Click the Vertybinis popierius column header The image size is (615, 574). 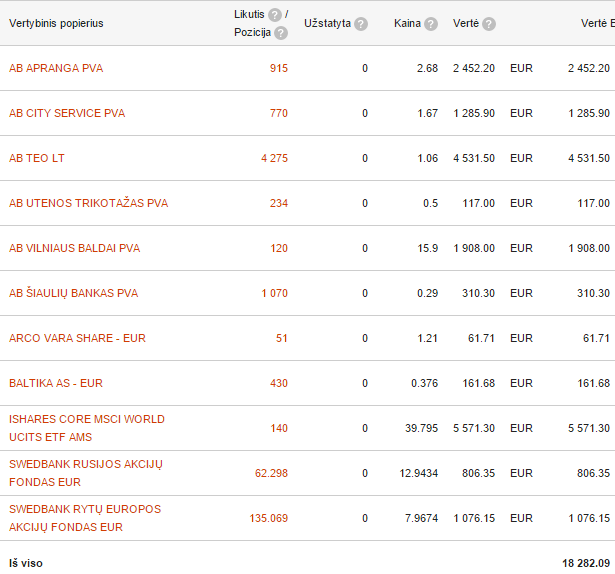click(x=56, y=24)
